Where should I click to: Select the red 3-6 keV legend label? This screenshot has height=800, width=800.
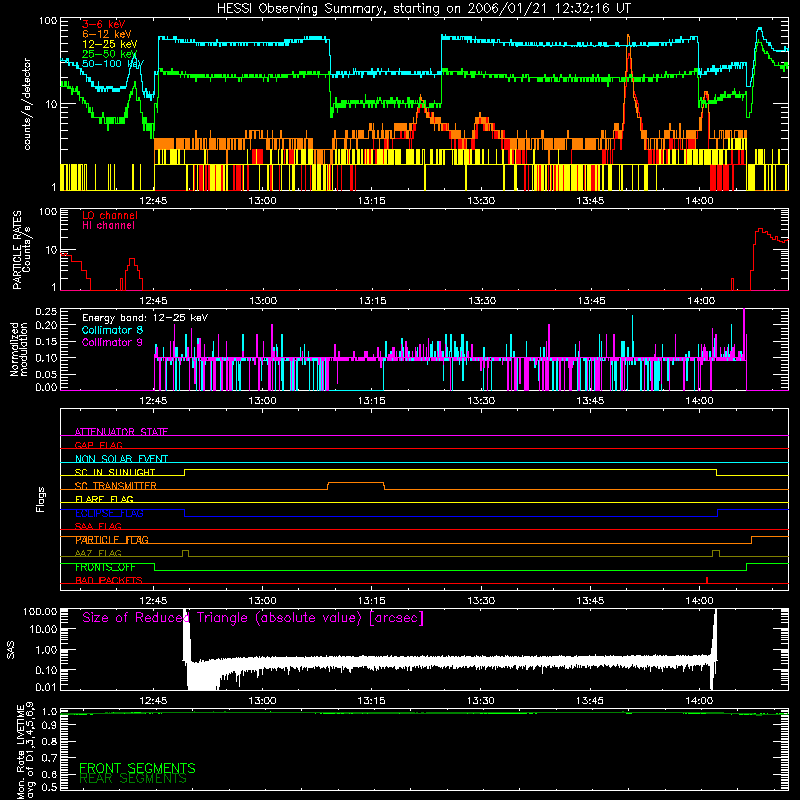pyautogui.click(x=103, y=24)
